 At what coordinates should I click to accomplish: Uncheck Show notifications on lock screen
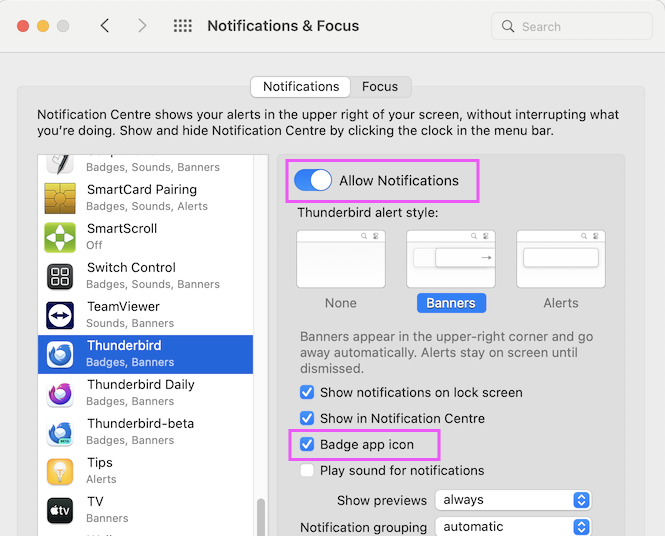click(x=307, y=392)
